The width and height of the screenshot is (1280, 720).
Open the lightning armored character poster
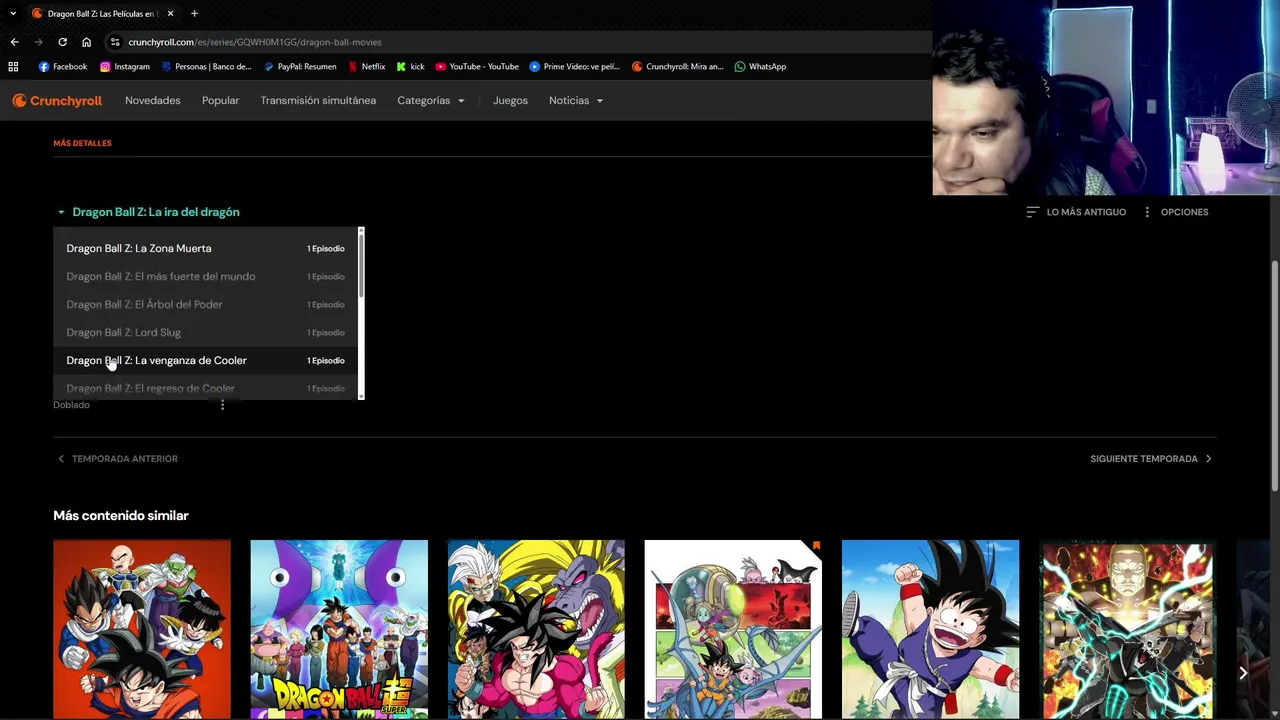[x=1128, y=629]
